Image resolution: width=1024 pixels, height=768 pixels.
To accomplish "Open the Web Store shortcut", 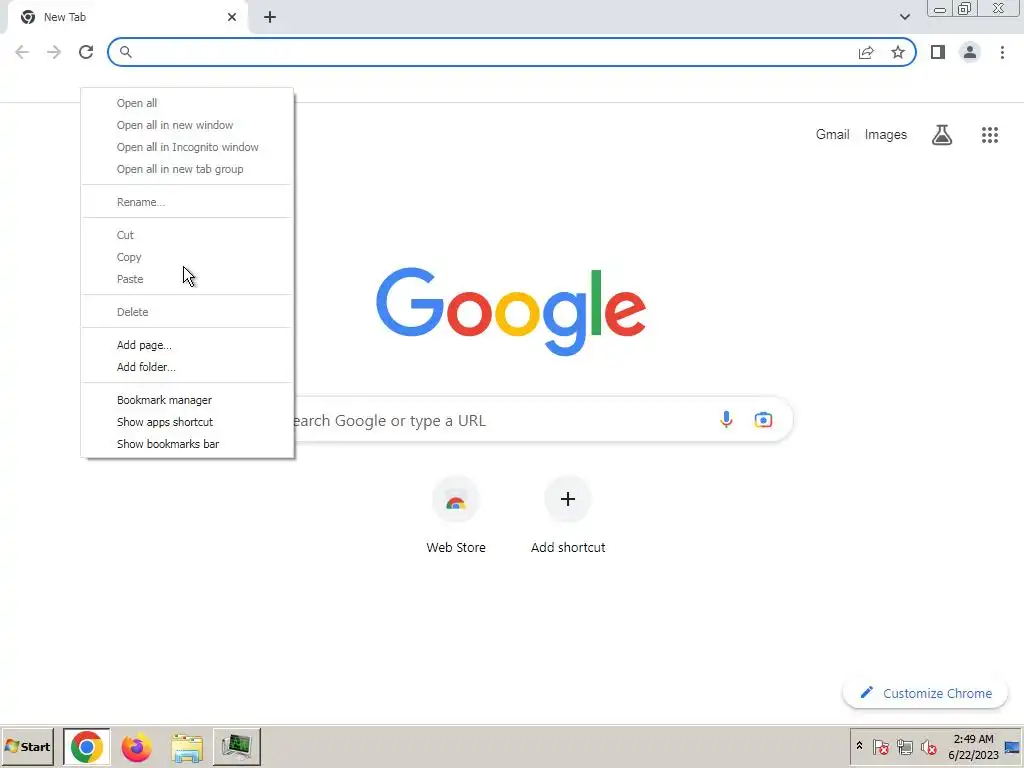I will point(456,516).
